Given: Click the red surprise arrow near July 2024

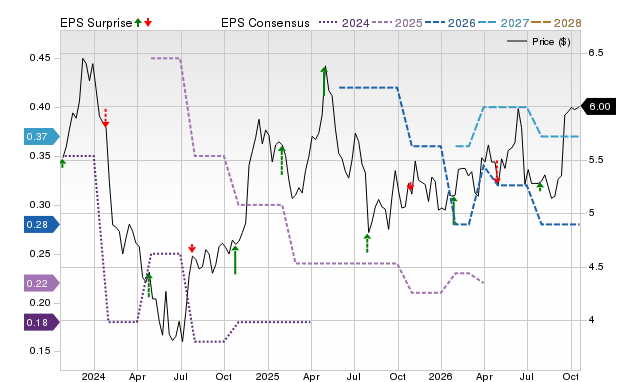Looking at the screenshot, I should tap(192, 248).
